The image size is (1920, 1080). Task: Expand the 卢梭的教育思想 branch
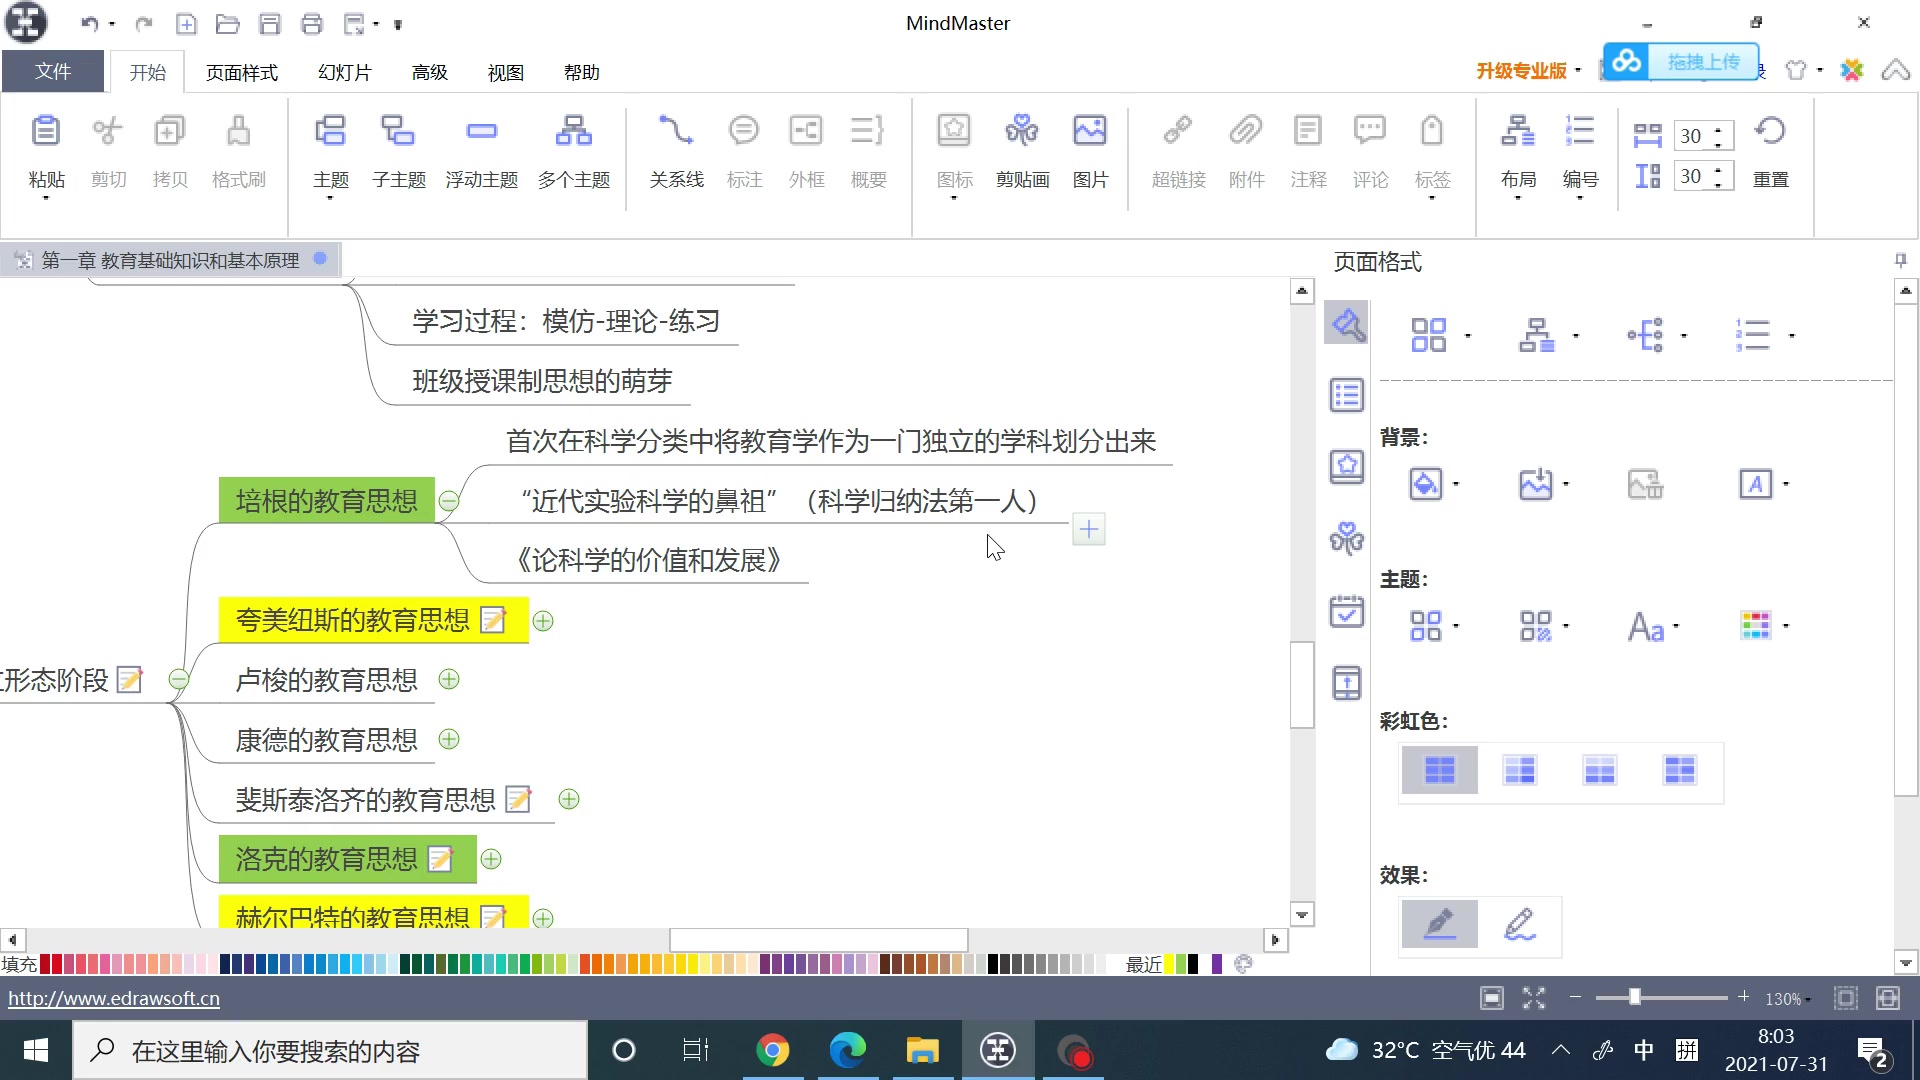point(449,680)
